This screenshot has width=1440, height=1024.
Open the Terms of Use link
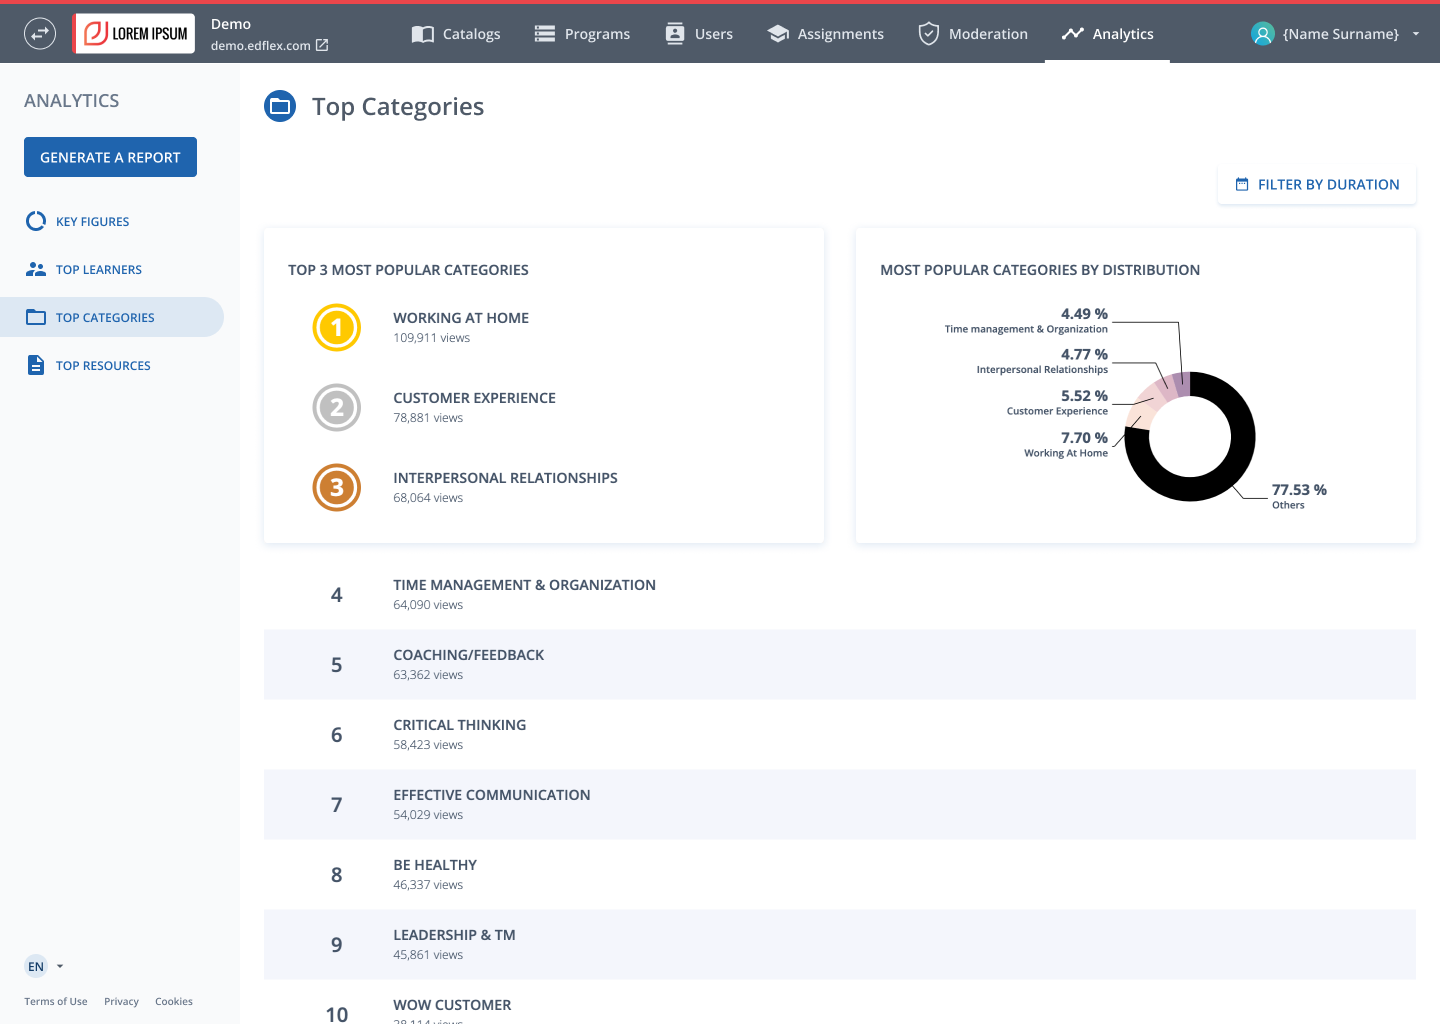[x=56, y=1001]
